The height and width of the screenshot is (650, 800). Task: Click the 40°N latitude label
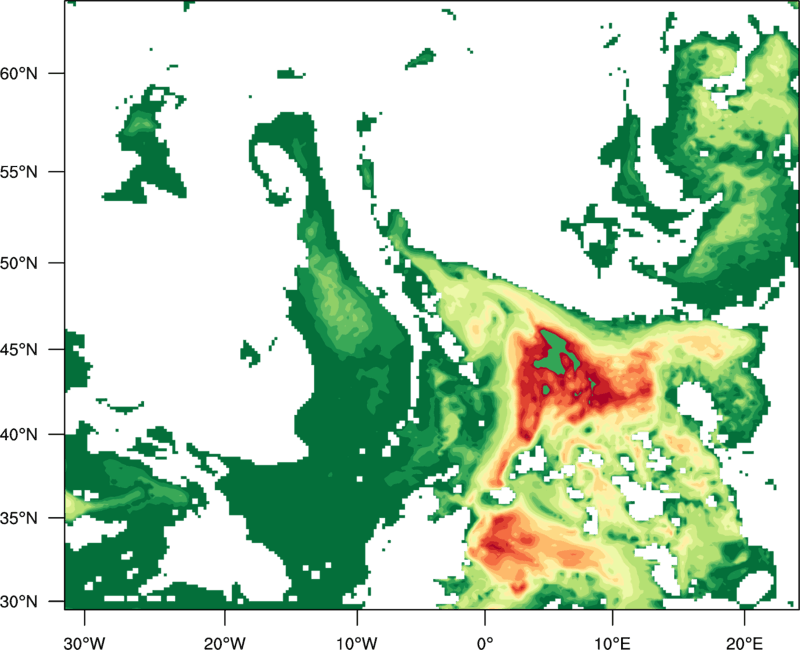point(19,435)
